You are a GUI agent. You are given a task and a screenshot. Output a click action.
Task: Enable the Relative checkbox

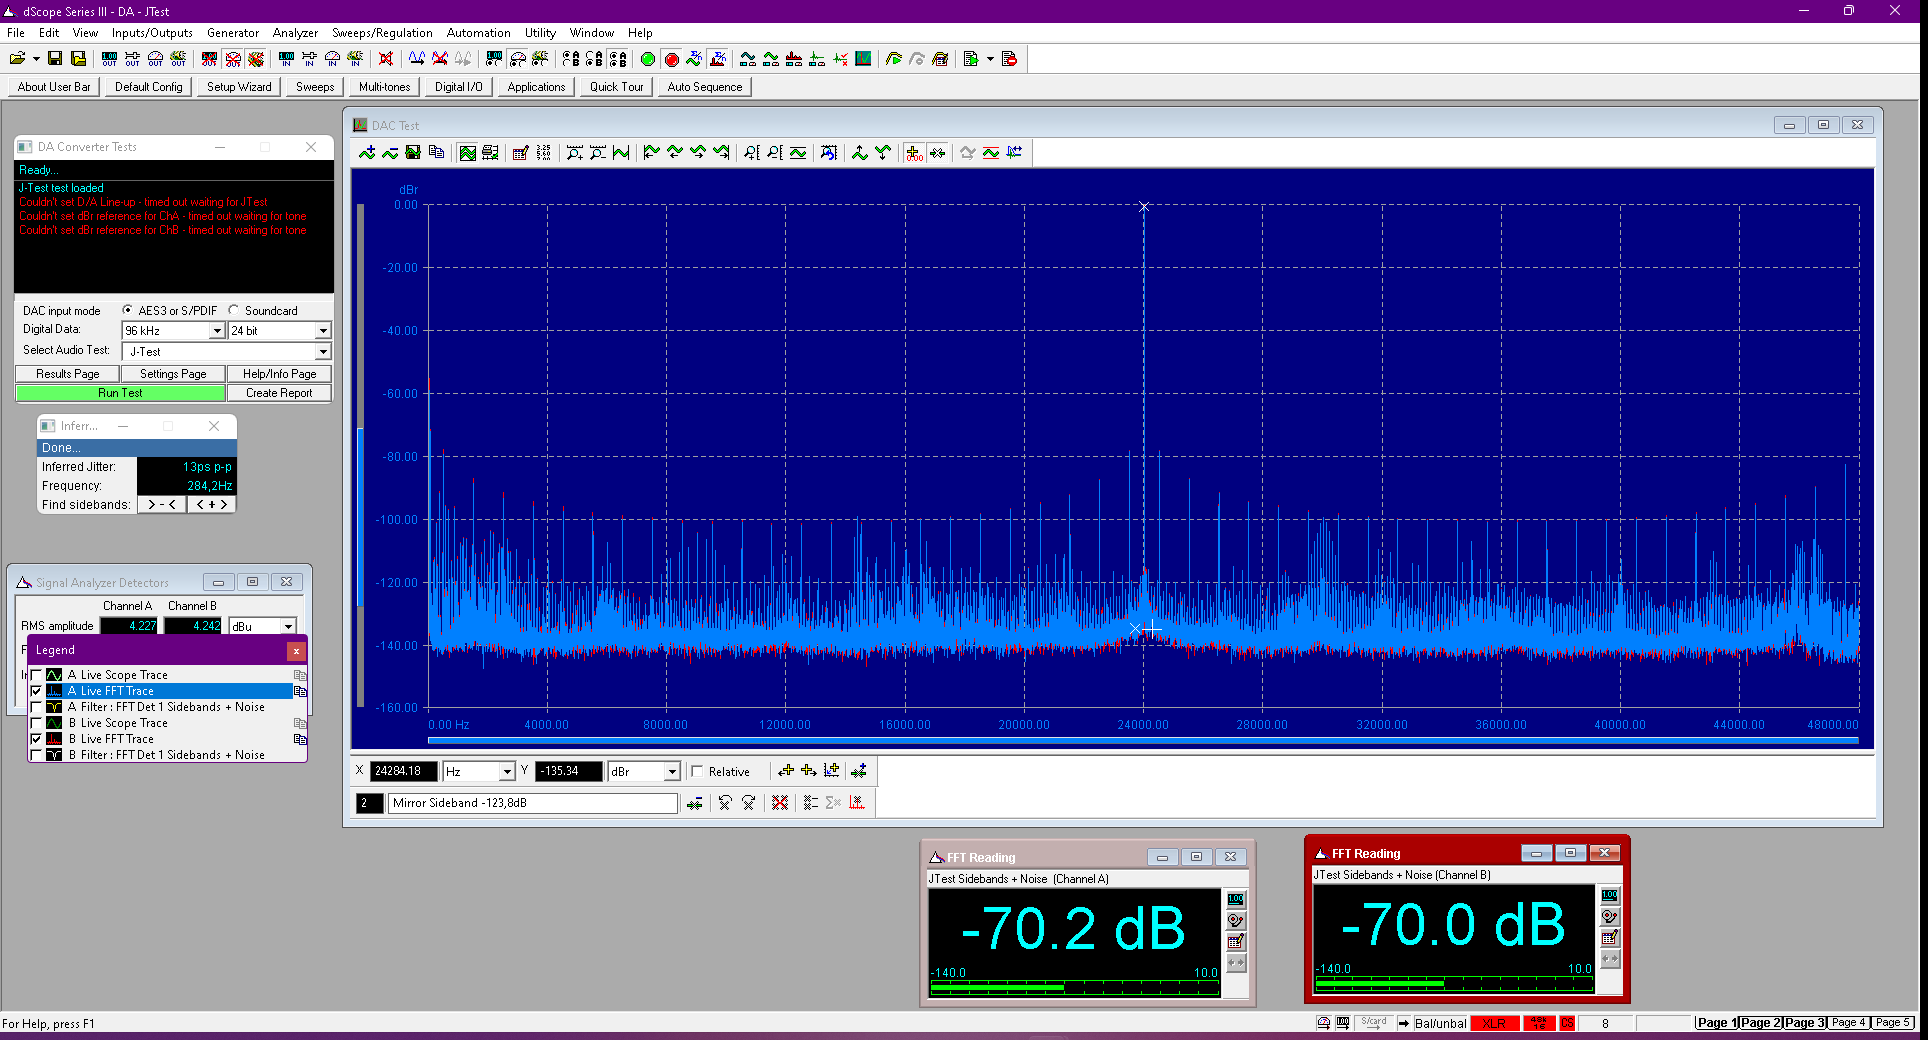(x=697, y=771)
